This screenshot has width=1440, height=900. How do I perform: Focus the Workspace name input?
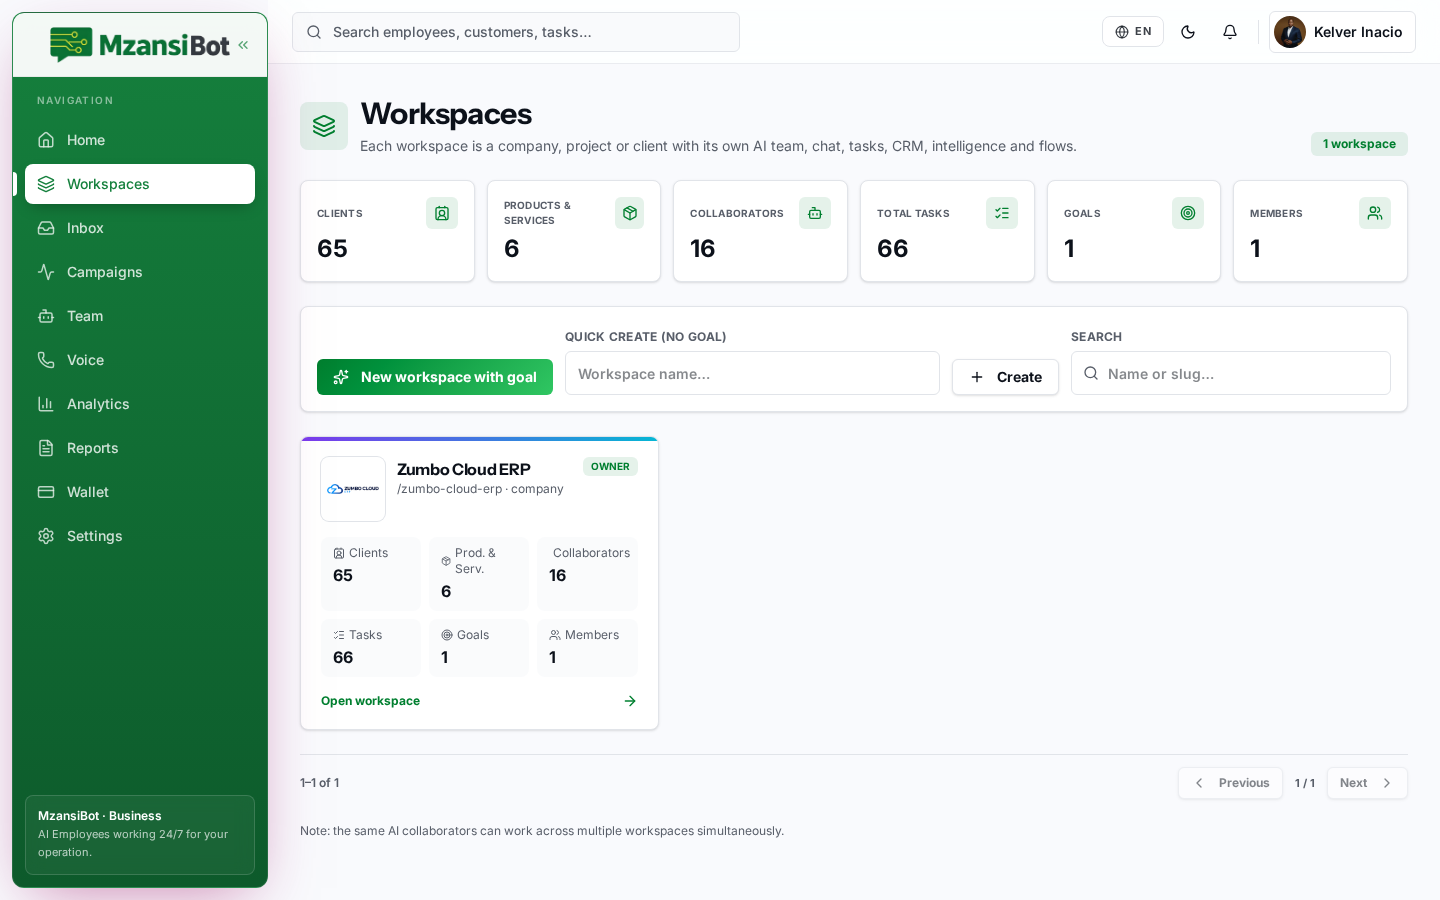752,373
